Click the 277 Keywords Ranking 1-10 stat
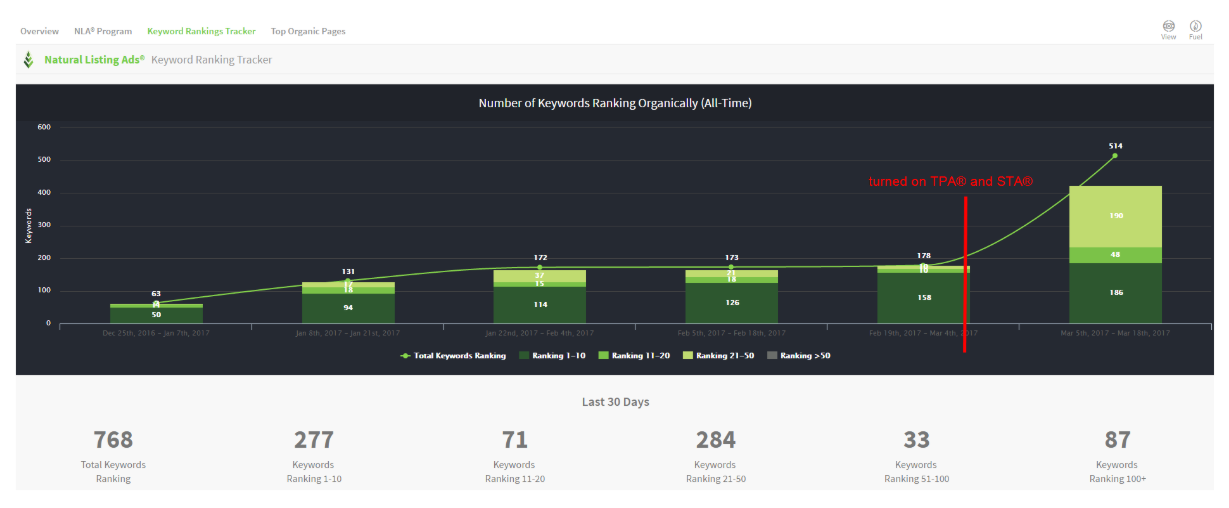This screenshot has width=1229, height=508. 314,456
